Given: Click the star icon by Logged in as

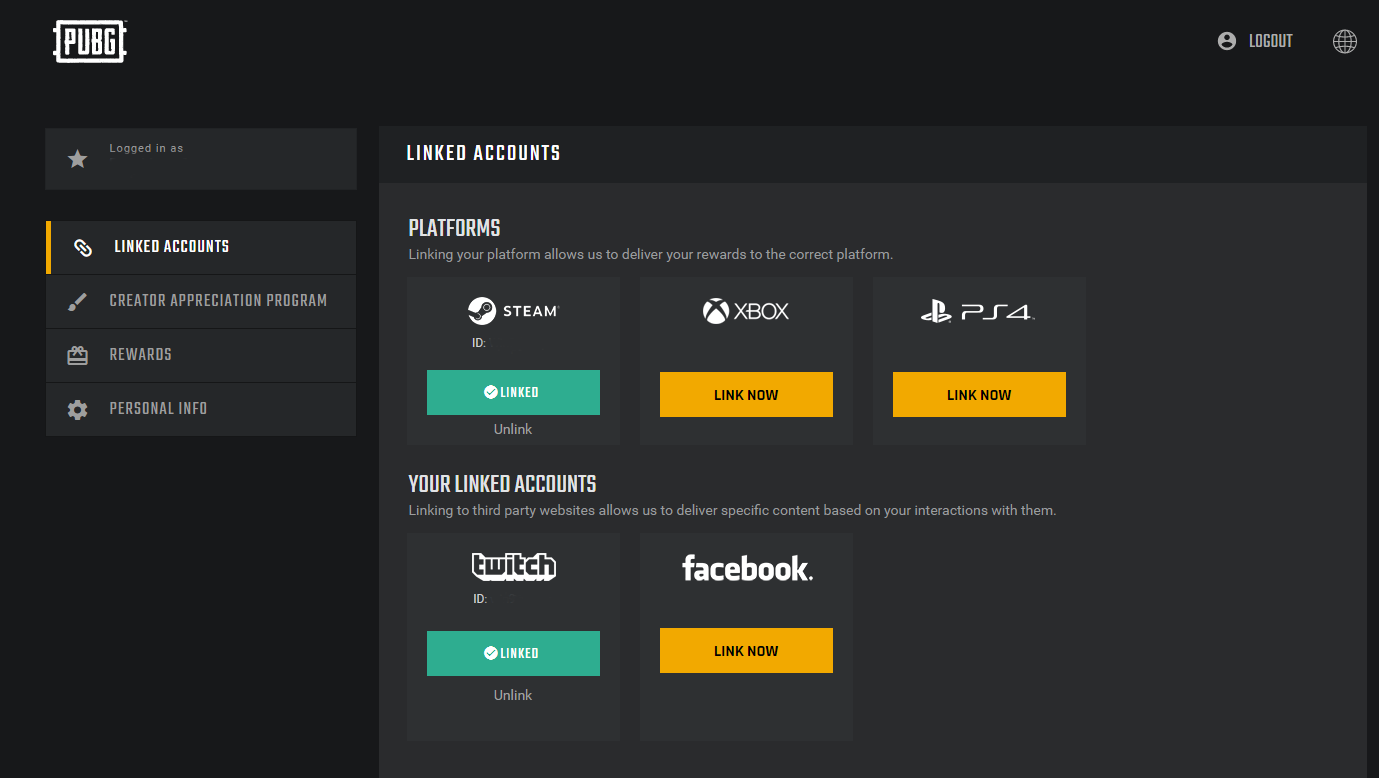Looking at the screenshot, I should point(77,159).
